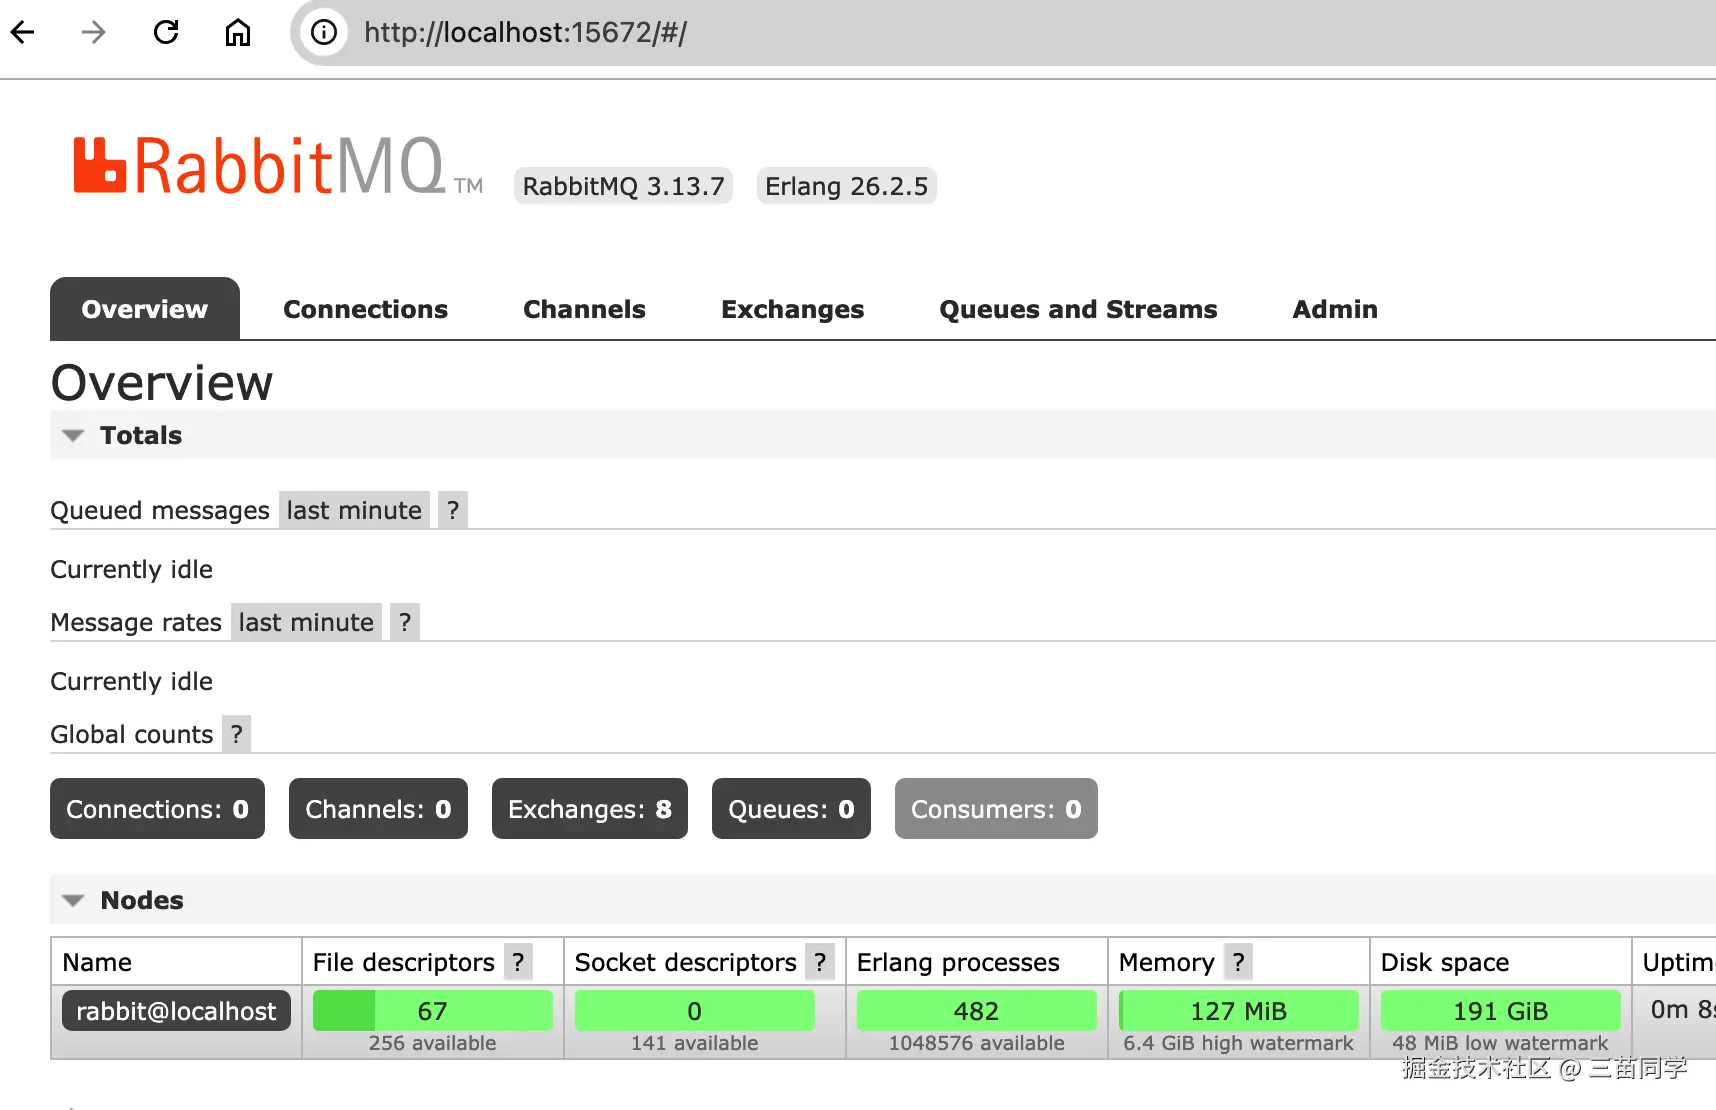Click the Overview page heading
This screenshot has height=1110, width=1716.
[162, 383]
